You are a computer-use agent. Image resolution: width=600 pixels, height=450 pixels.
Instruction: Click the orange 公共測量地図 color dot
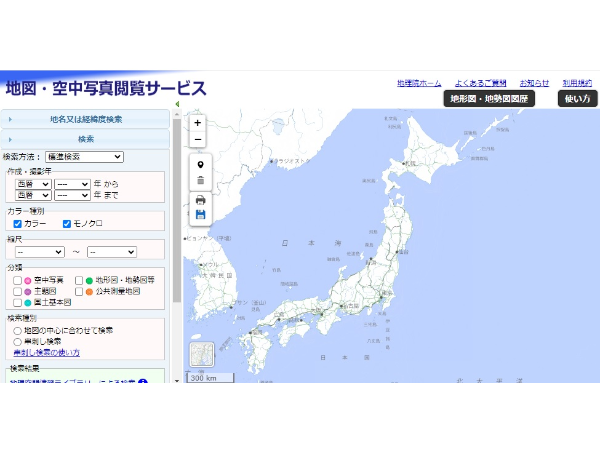pos(89,292)
